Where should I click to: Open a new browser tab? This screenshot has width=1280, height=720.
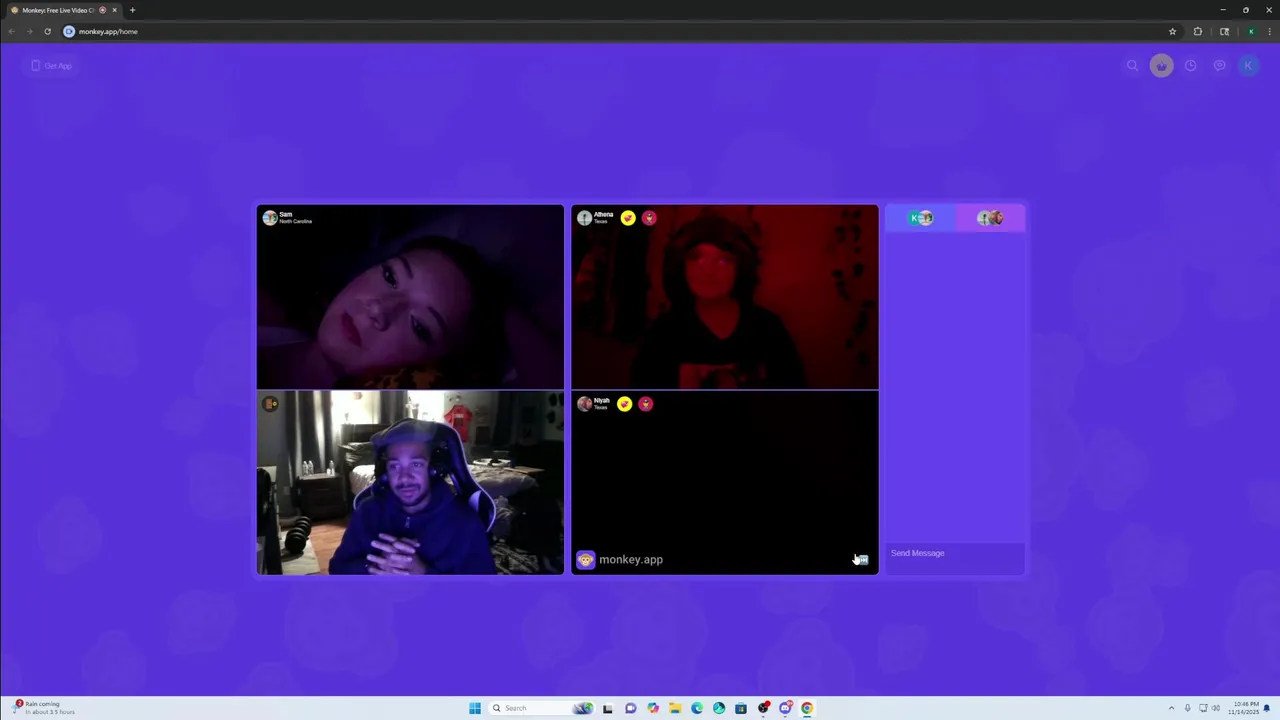click(x=132, y=10)
